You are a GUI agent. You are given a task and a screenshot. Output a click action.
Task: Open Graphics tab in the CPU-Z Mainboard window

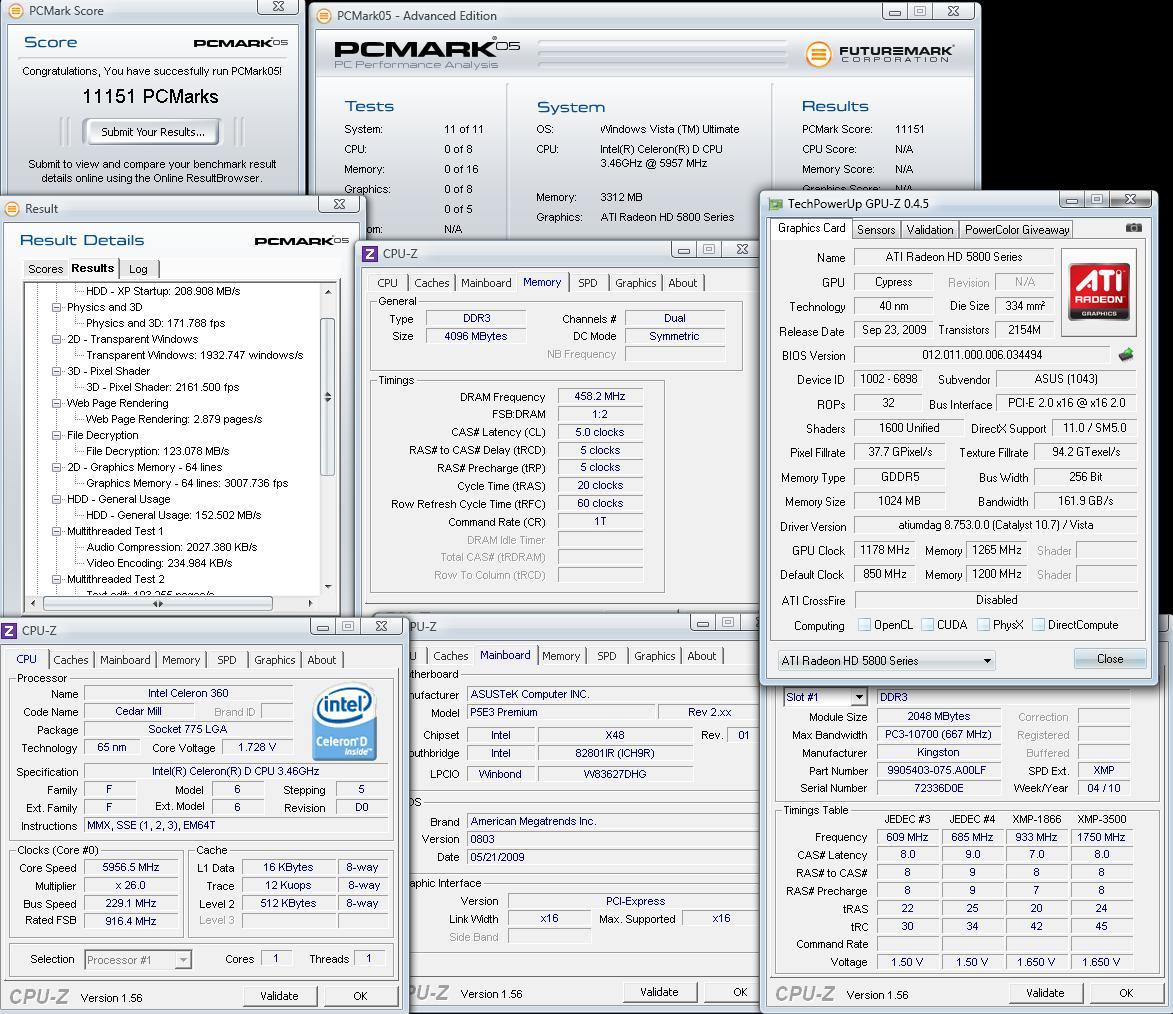(x=655, y=656)
